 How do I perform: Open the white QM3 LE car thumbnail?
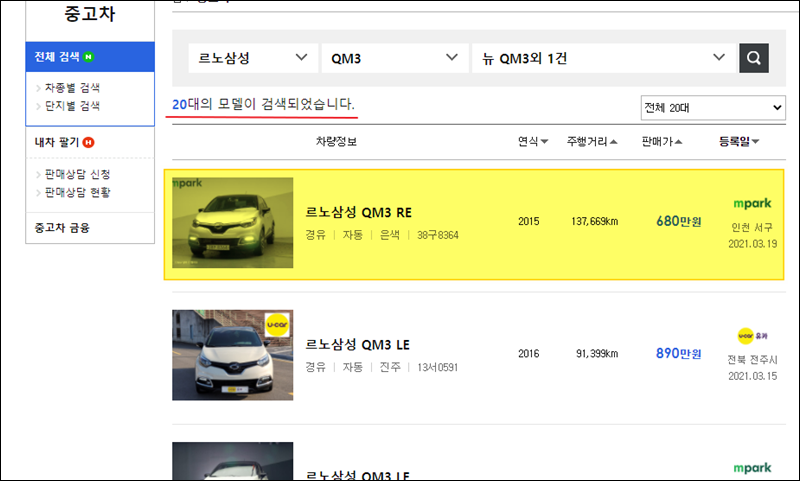pyautogui.click(x=233, y=355)
